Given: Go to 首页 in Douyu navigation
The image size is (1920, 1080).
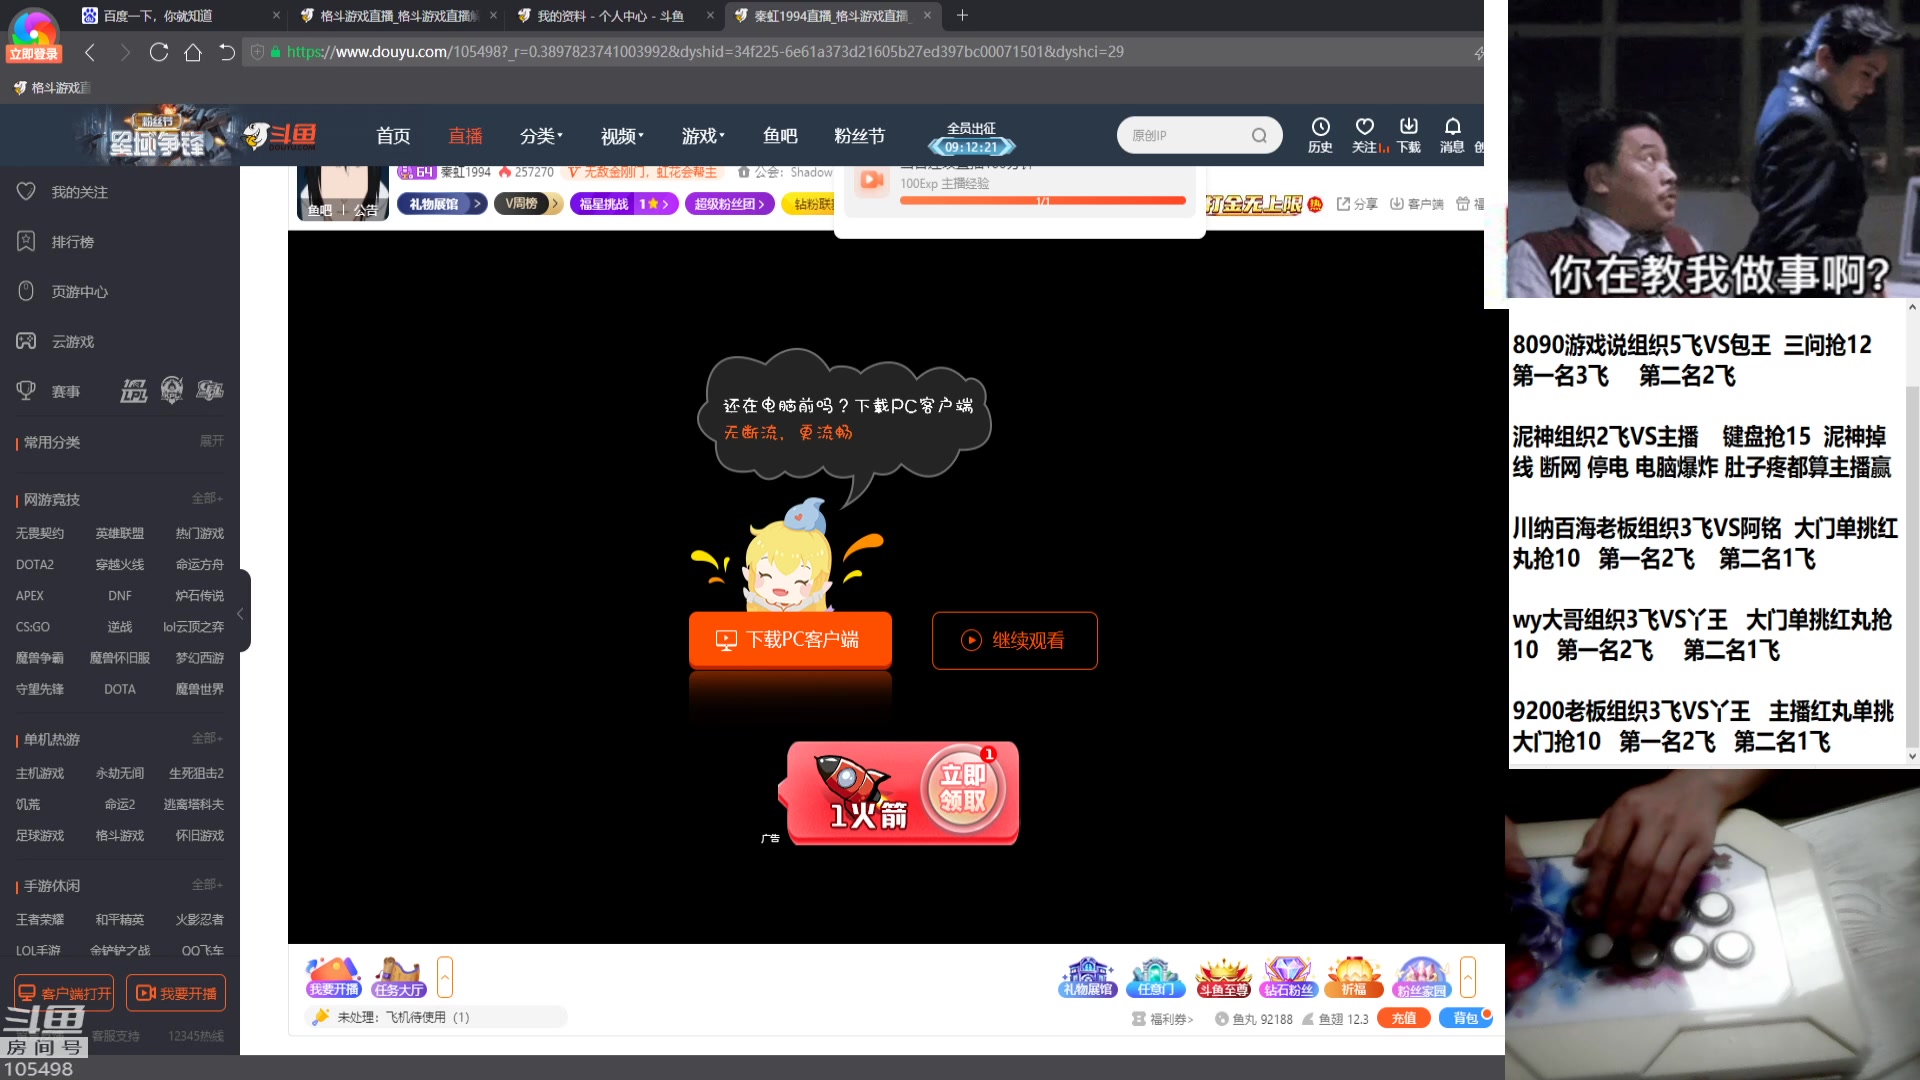Looking at the screenshot, I should [393, 136].
